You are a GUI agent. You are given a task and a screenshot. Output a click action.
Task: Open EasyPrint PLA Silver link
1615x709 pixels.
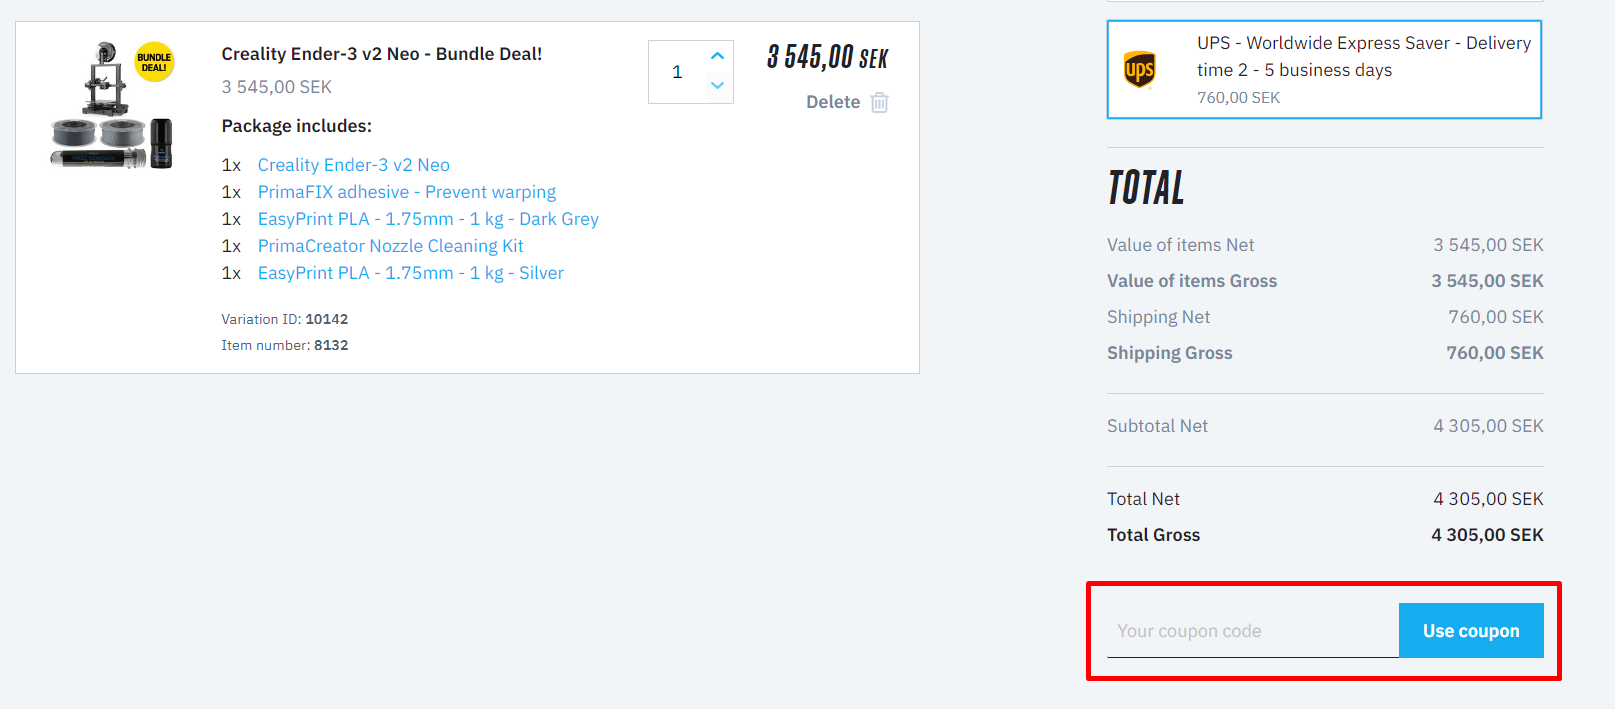411,273
